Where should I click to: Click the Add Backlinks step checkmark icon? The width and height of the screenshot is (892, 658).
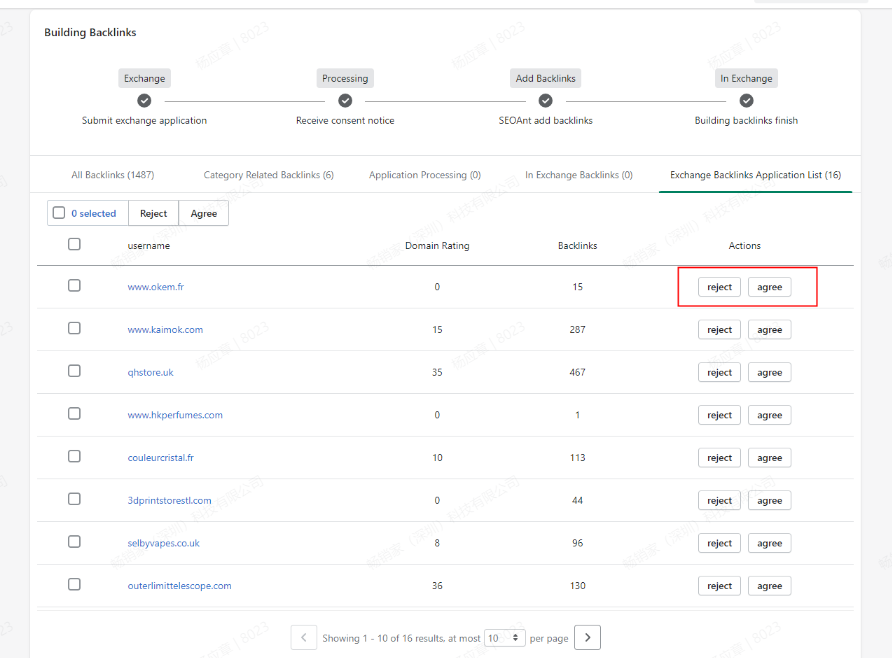pos(546,101)
